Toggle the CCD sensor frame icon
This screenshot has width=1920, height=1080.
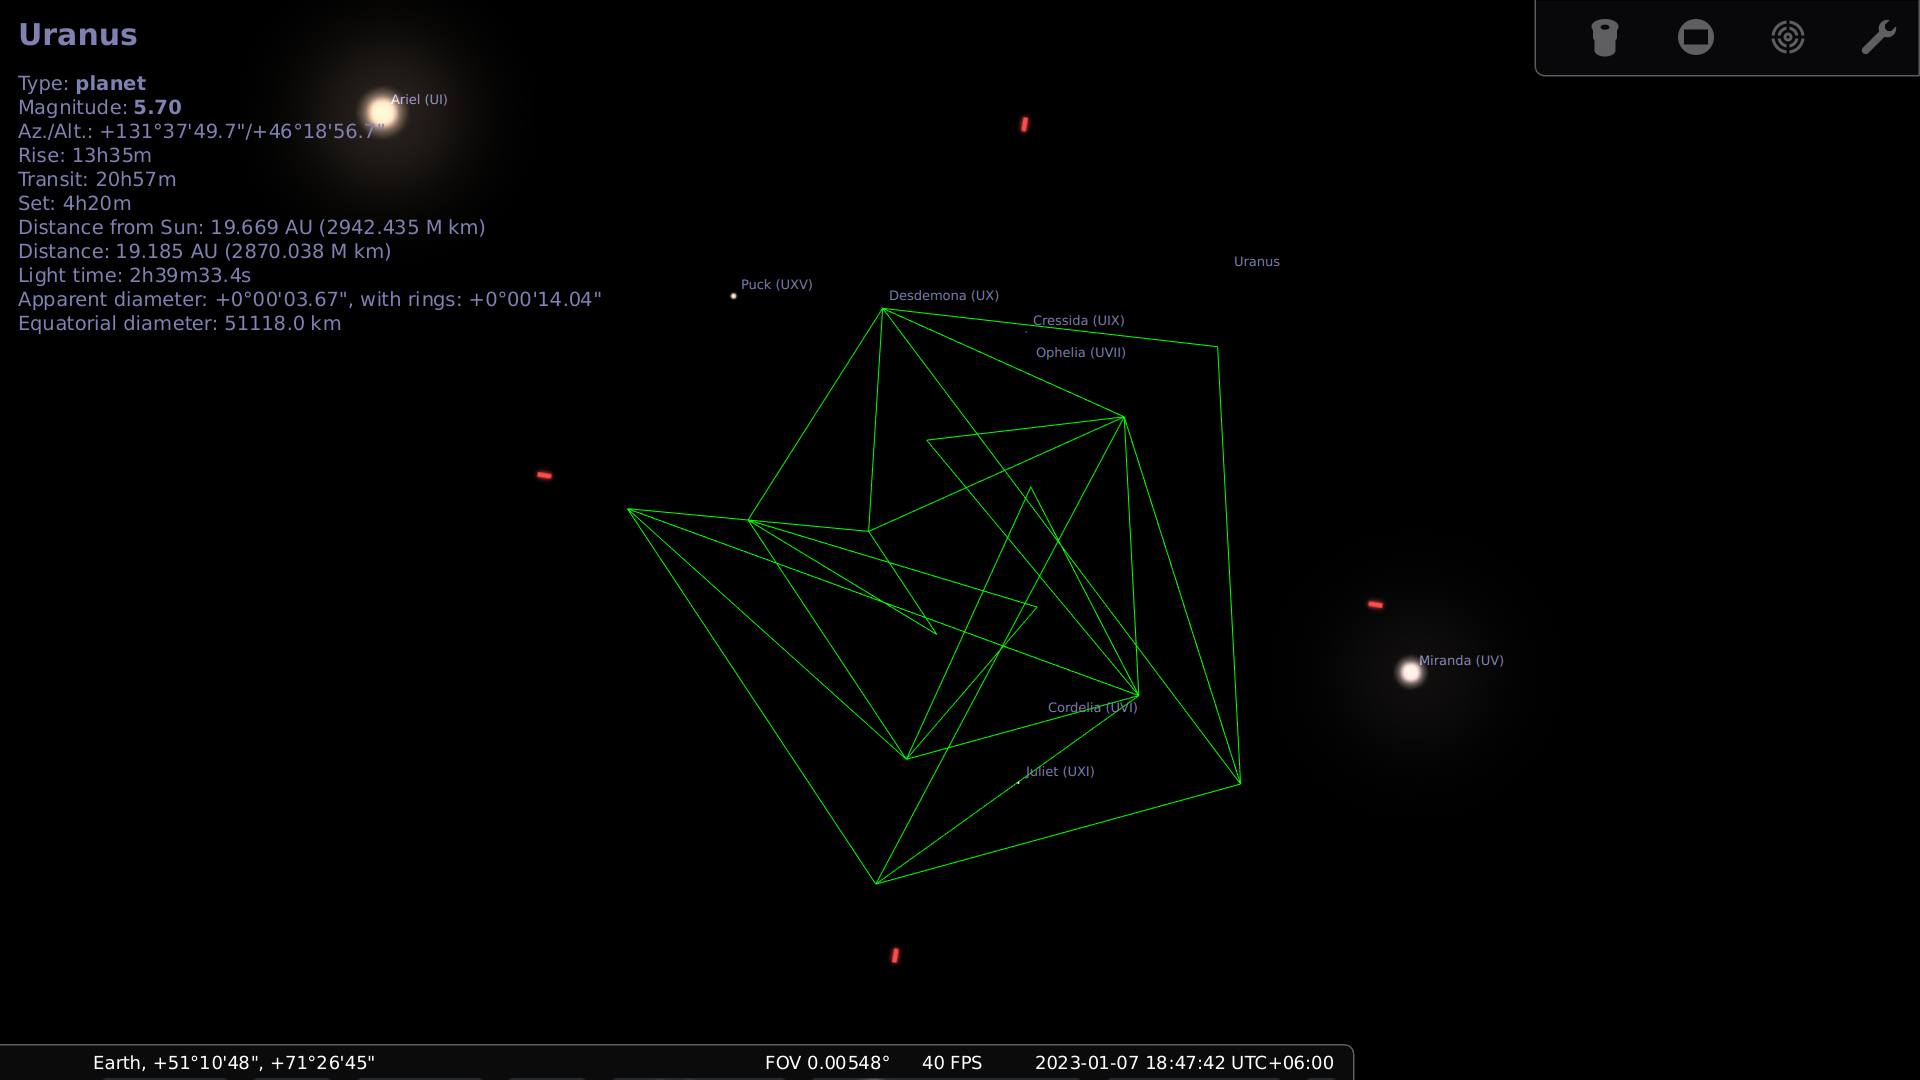click(x=1696, y=37)
